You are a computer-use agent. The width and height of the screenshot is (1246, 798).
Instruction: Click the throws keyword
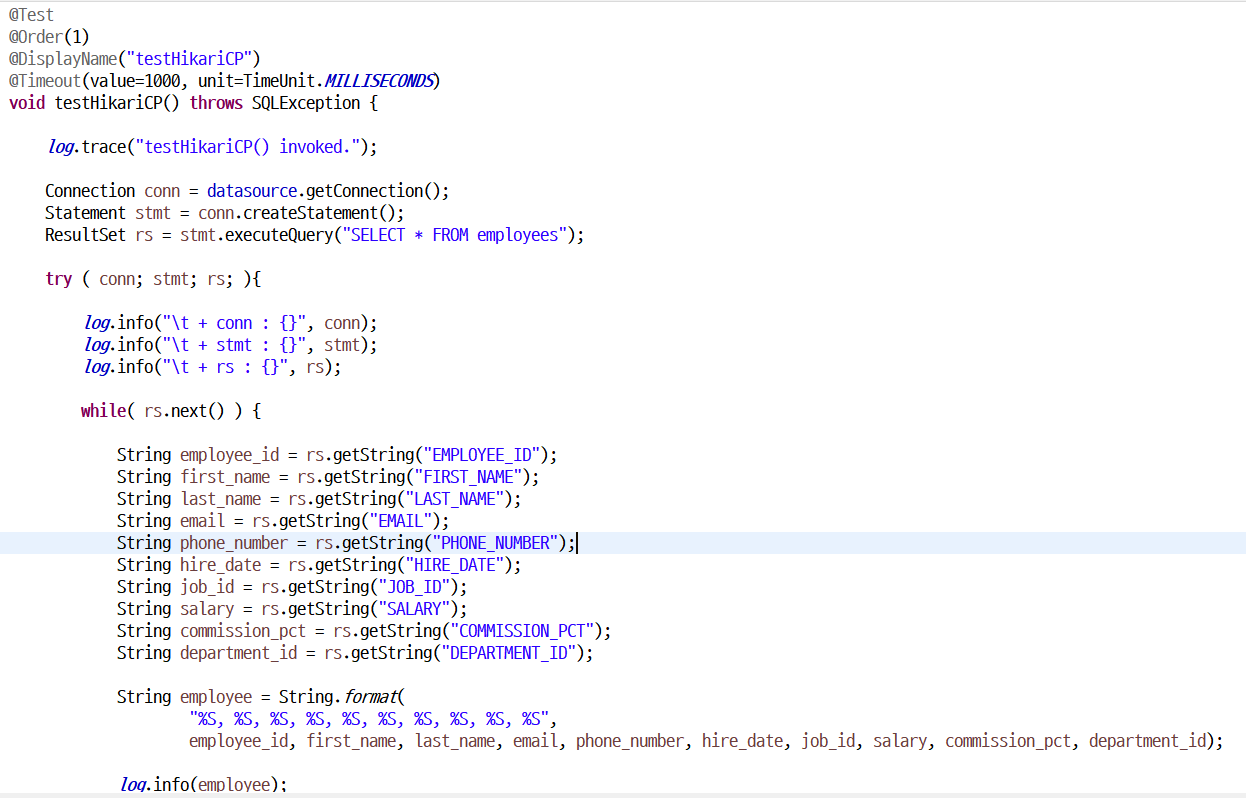point(216,103)
